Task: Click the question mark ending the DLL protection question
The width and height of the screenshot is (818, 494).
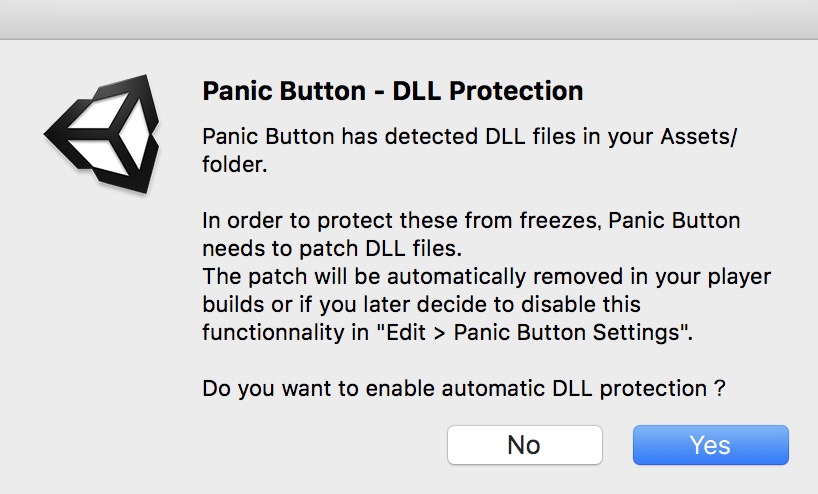Action: [719, 388]
